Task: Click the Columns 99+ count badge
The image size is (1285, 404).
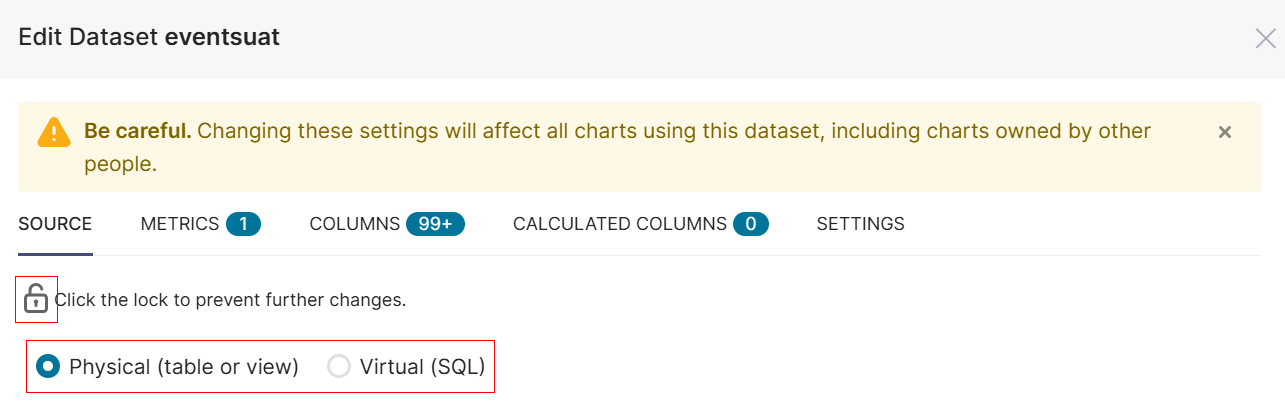Action: pos(435,224)
